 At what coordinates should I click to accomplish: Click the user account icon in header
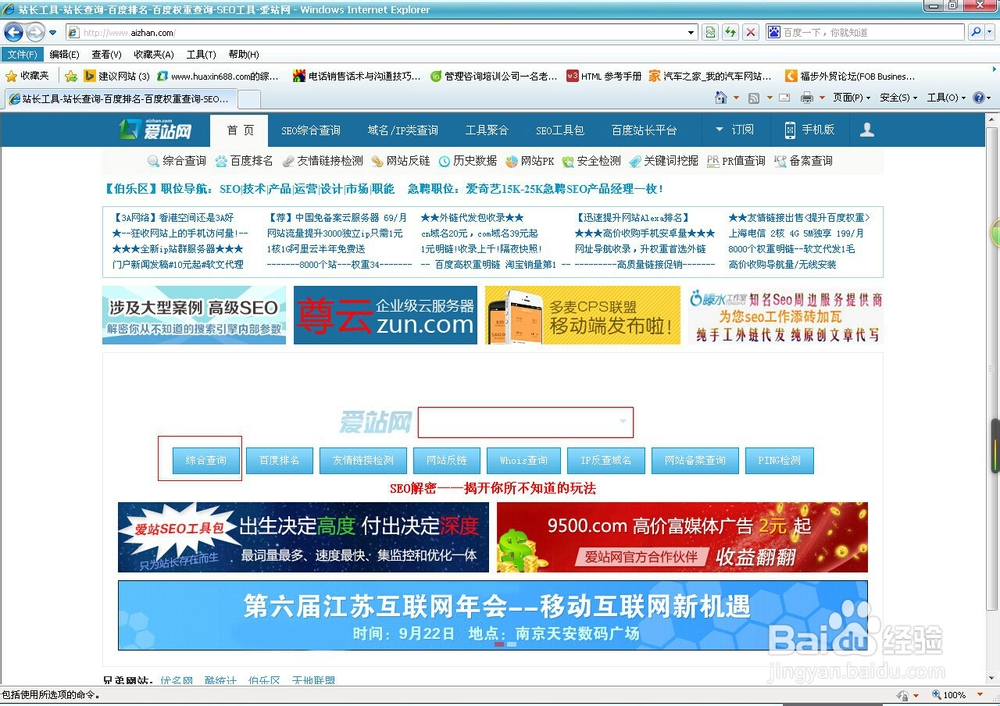pos(867,129)
